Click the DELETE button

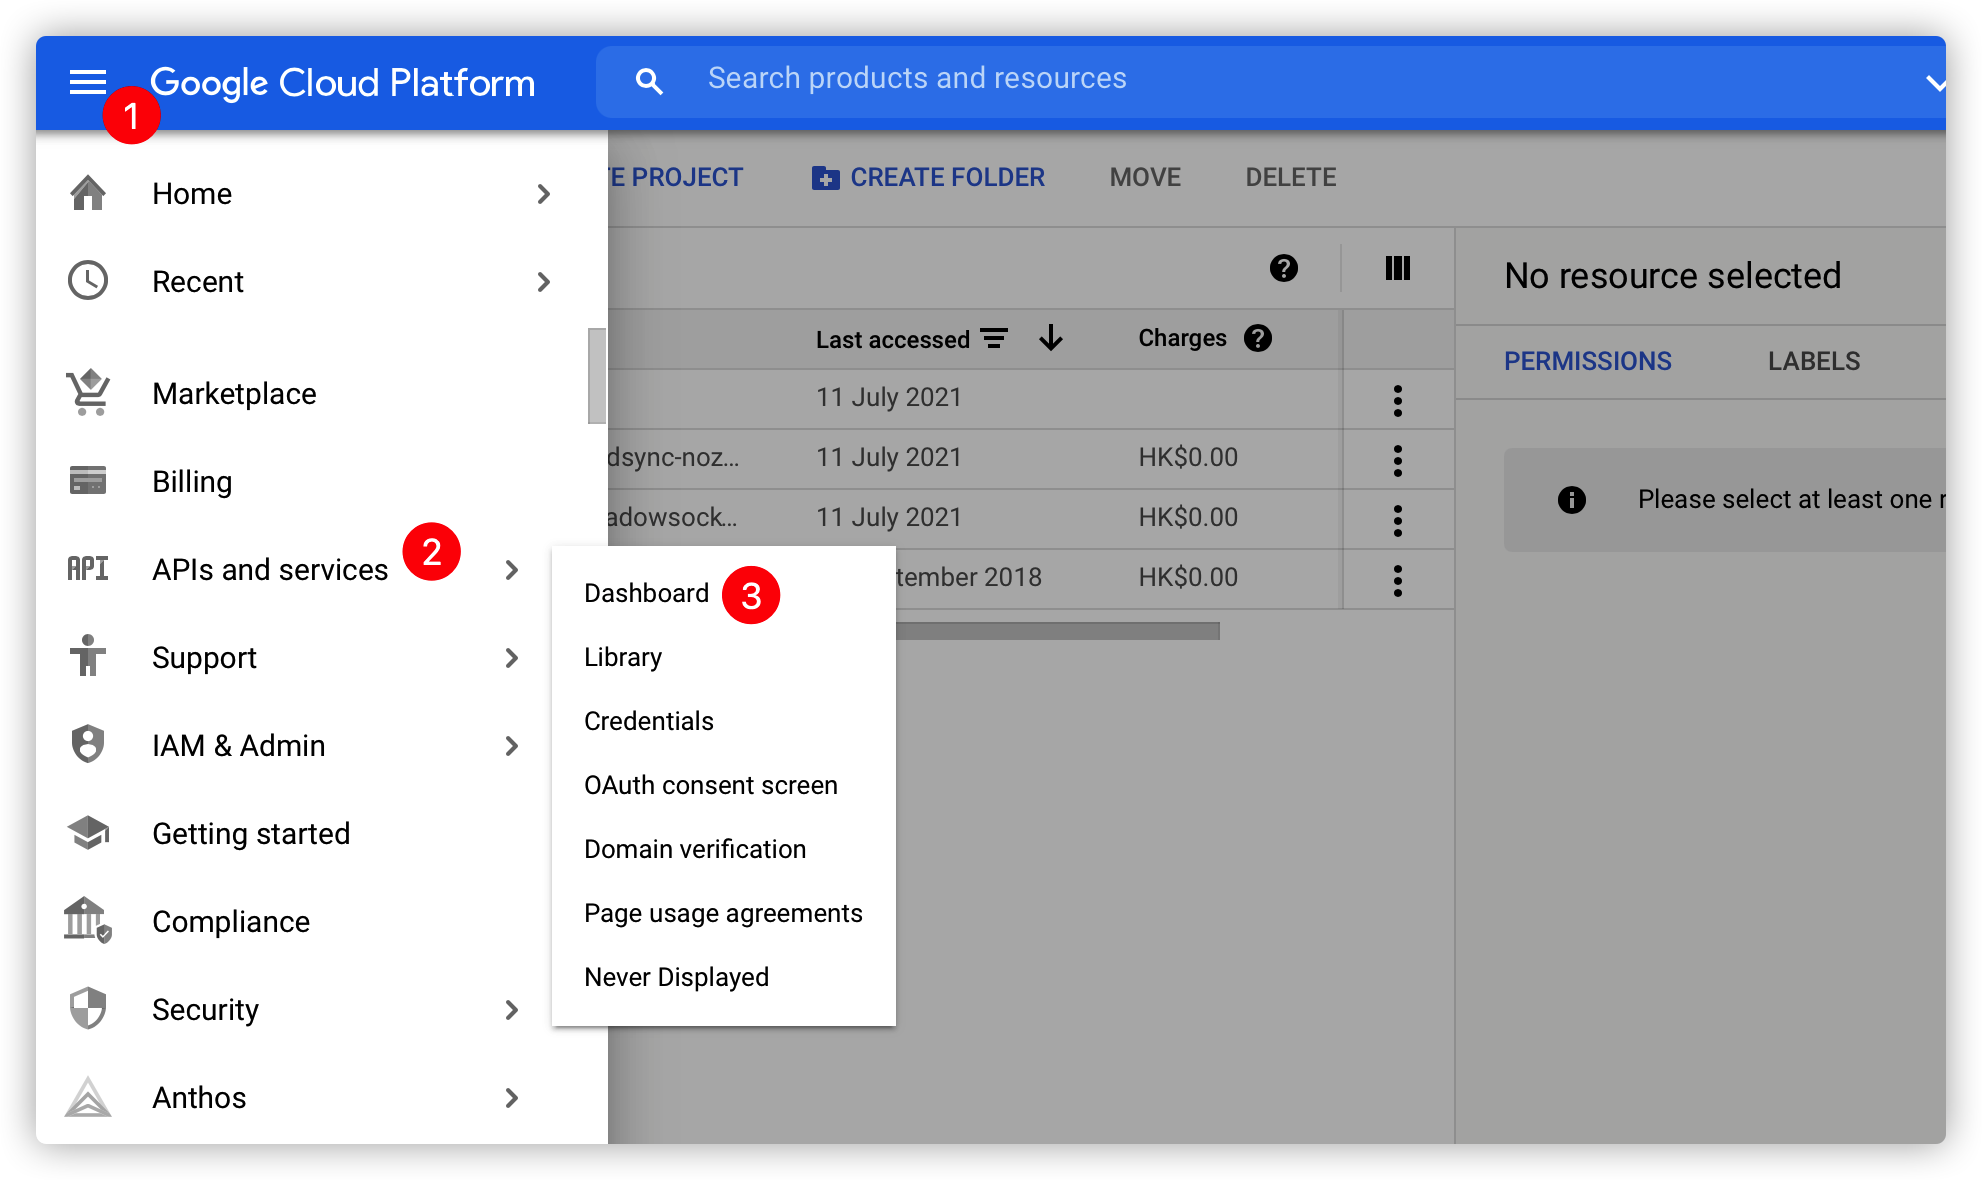pyautogui.click(x=1291, y=177)
